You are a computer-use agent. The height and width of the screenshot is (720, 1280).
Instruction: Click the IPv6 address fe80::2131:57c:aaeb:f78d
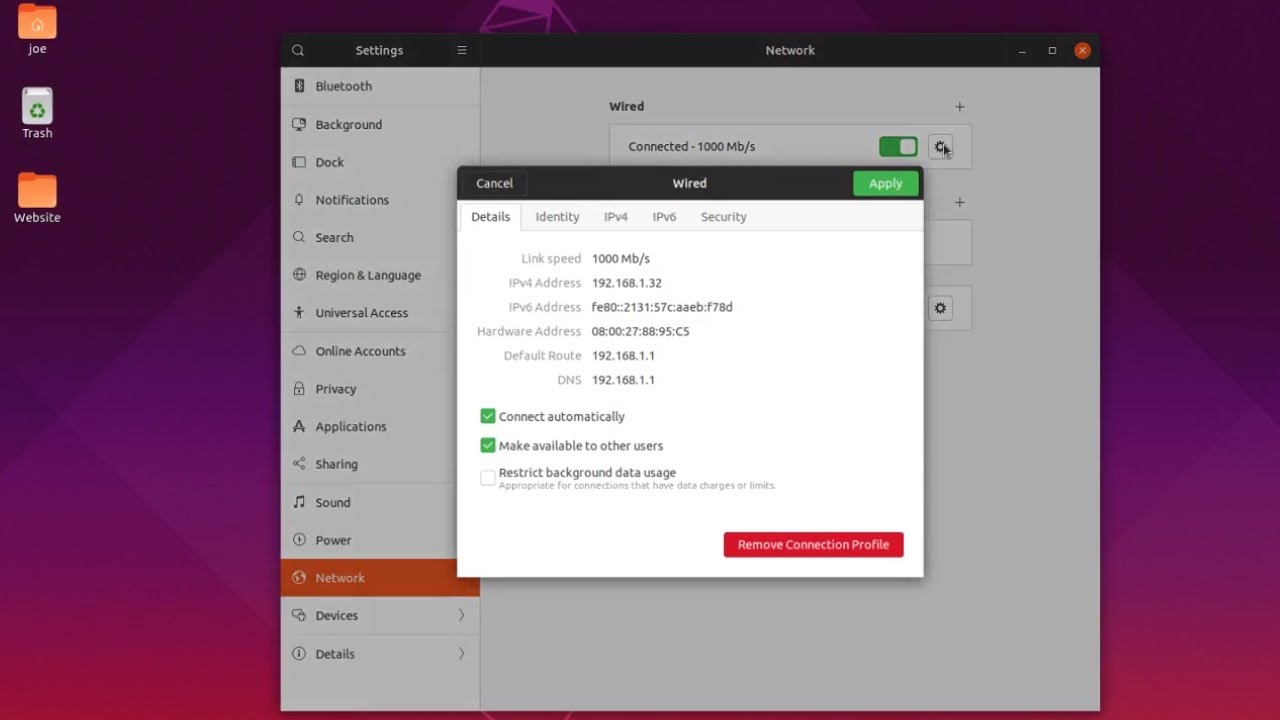click(x=662, y=307)
